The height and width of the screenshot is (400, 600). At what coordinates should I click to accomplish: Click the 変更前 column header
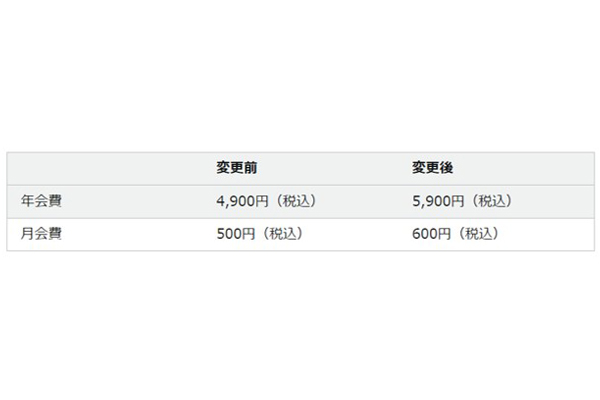pos(237,168)
